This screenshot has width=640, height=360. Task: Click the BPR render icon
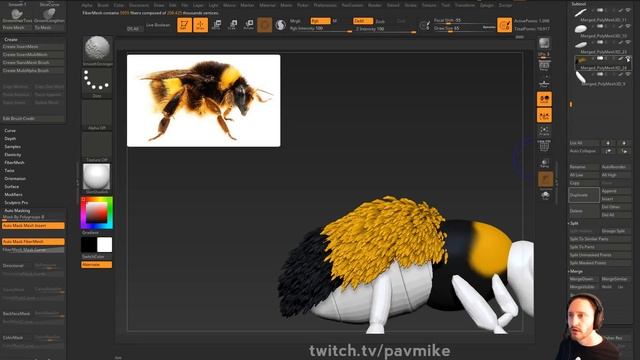(544, 43)
